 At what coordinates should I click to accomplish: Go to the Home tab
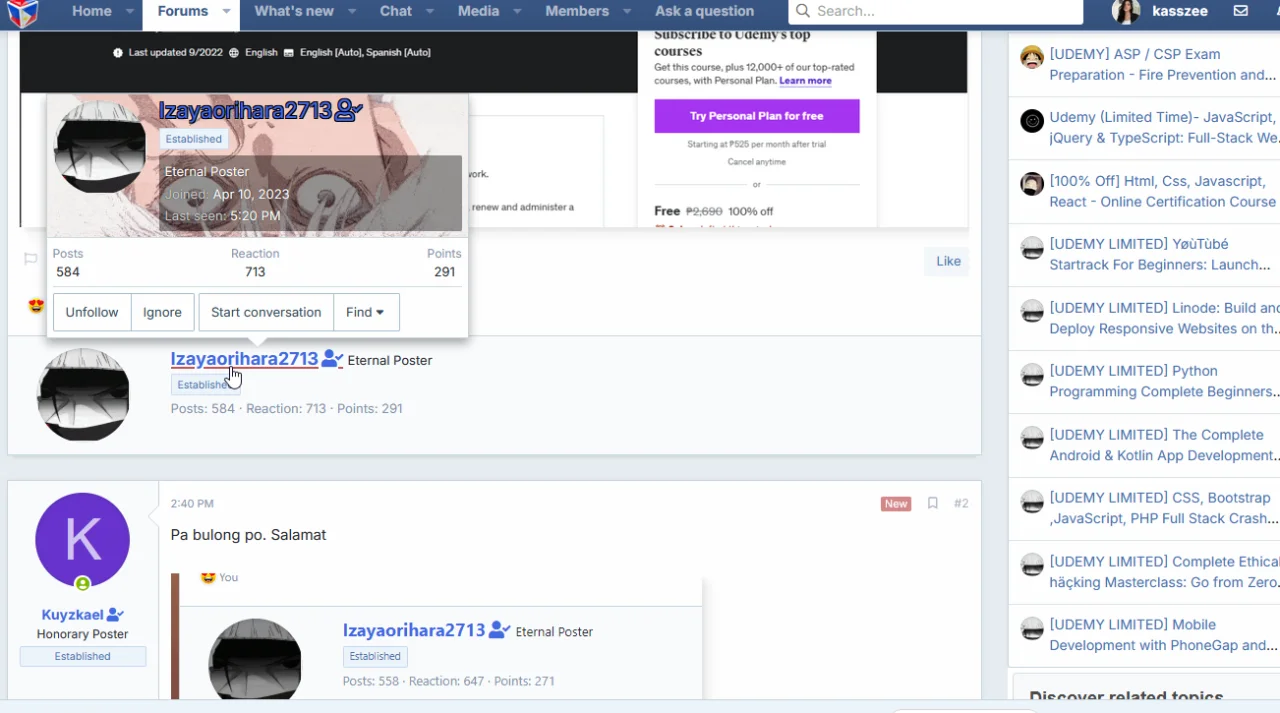pyautogui.click(x=92, y=11)
